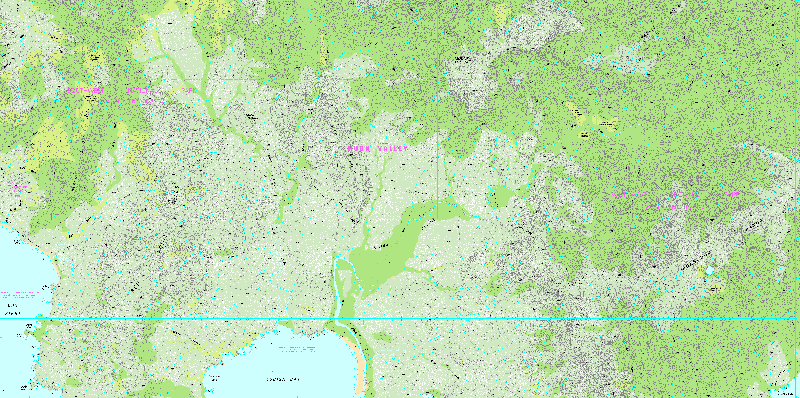The height and width of the screenshot is (398, 800).
Task: Click where the vertical grid line meets the upper horizontal line
Action: (438, 80)
